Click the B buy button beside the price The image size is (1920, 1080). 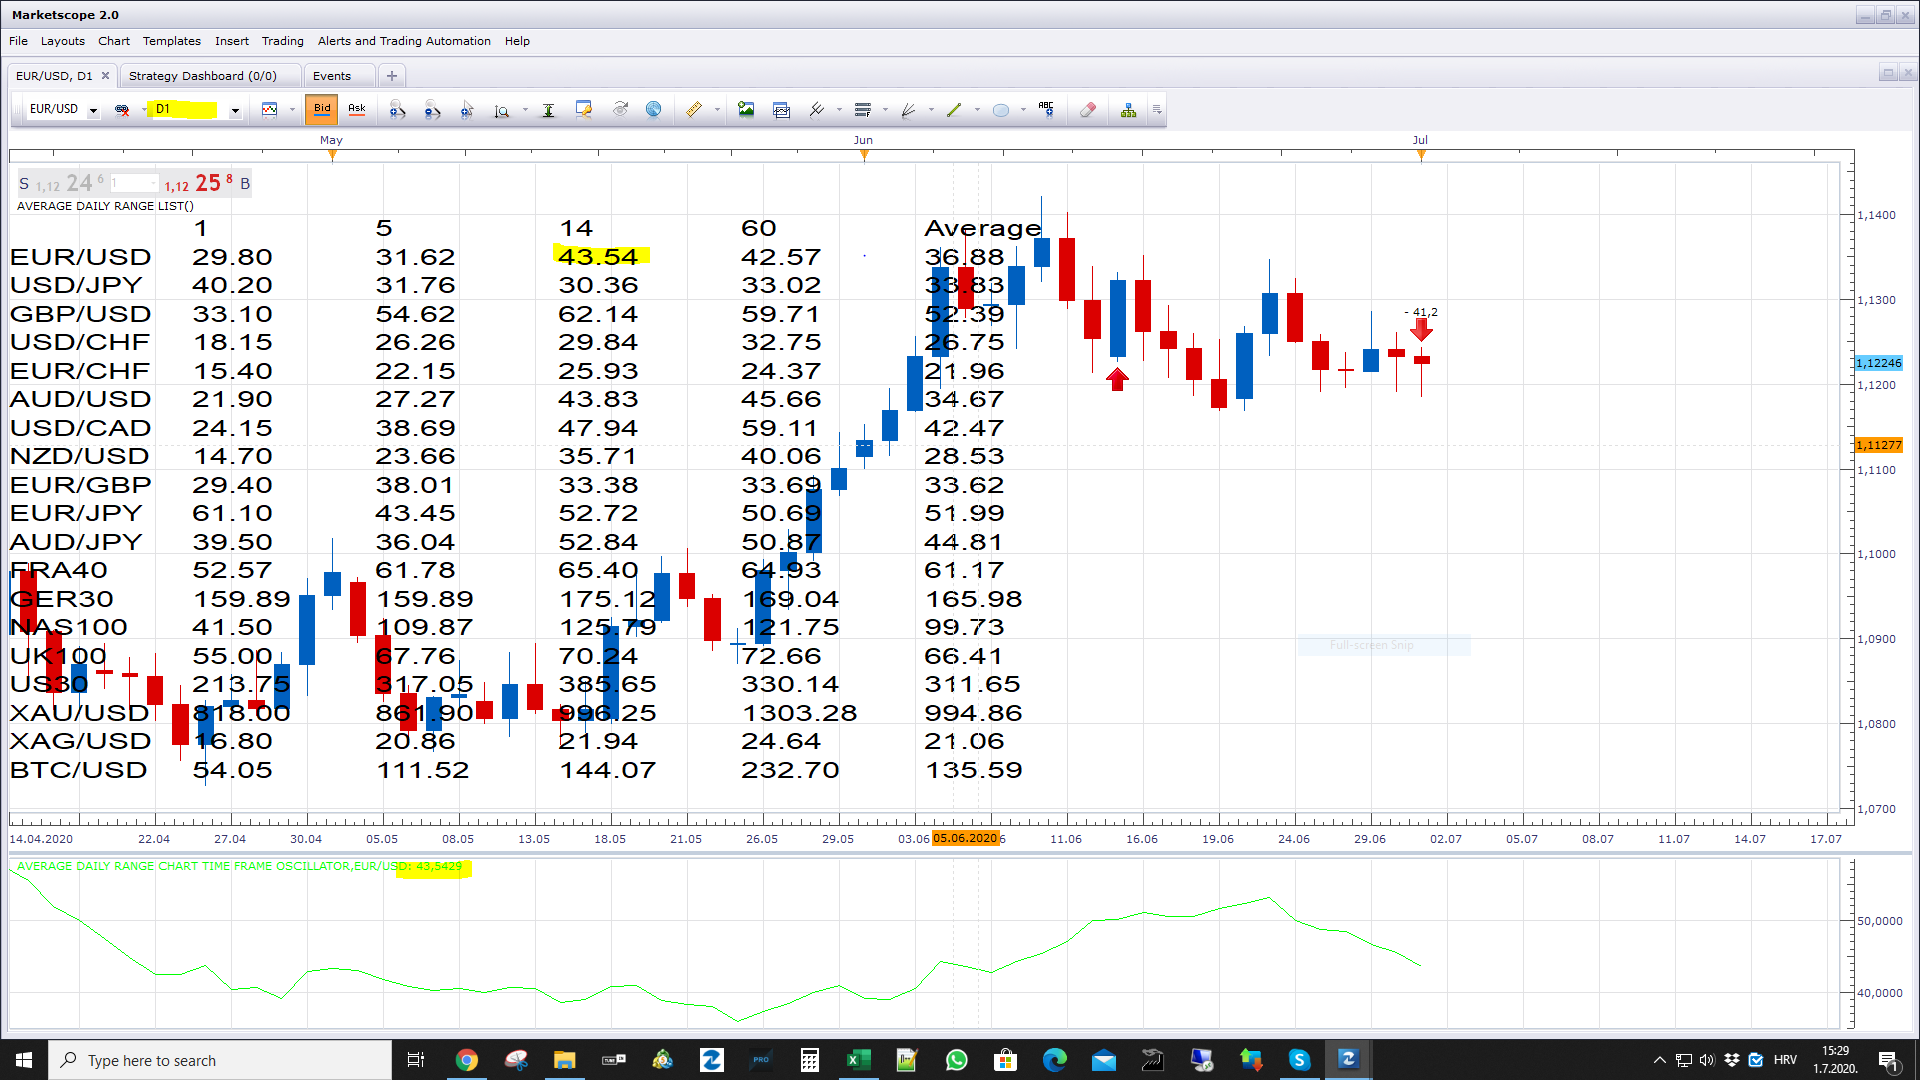click(245, 184)
